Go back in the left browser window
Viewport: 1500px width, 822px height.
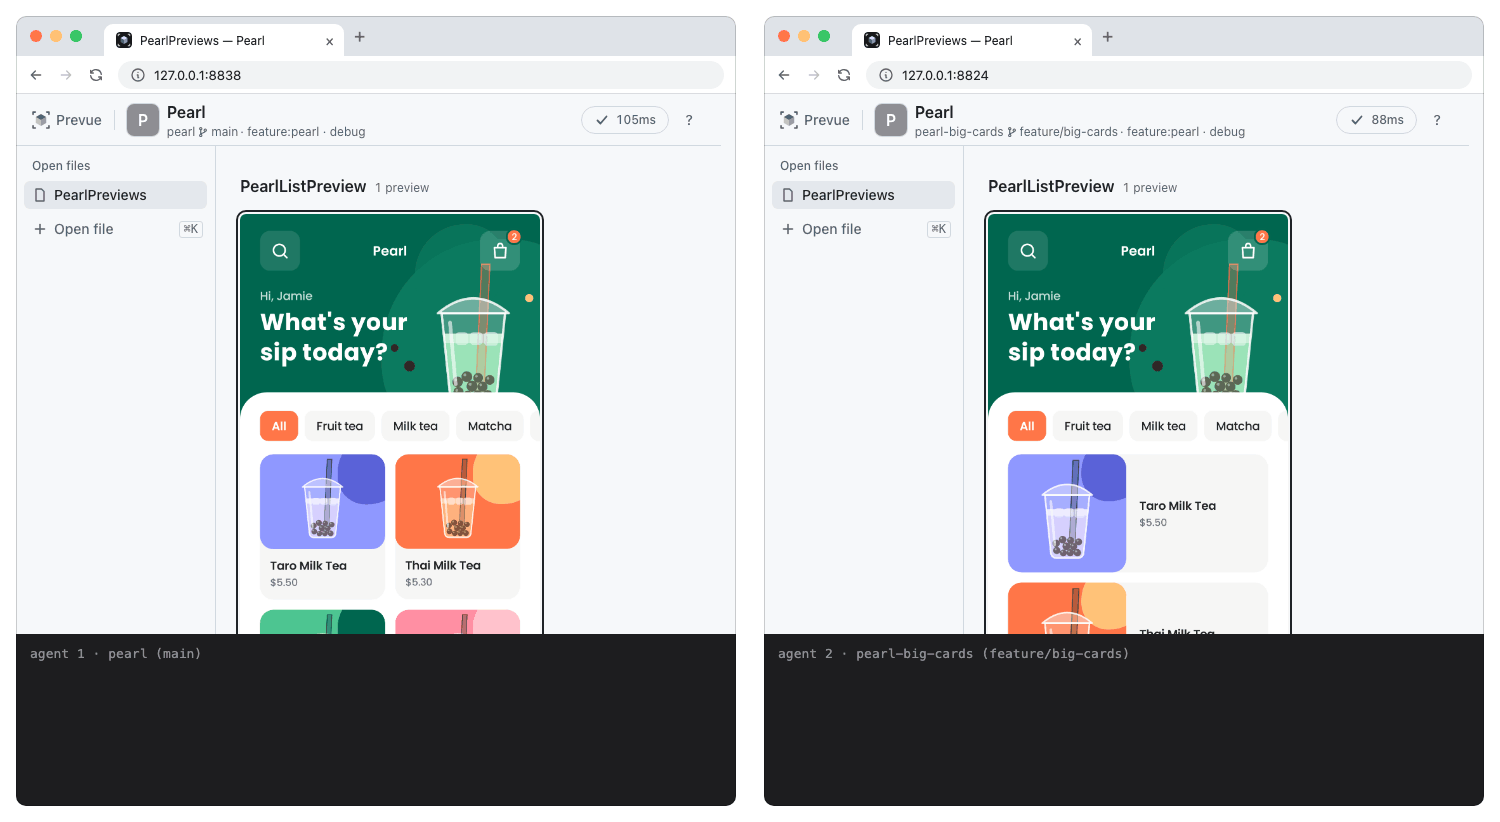(x=36, y=75)
